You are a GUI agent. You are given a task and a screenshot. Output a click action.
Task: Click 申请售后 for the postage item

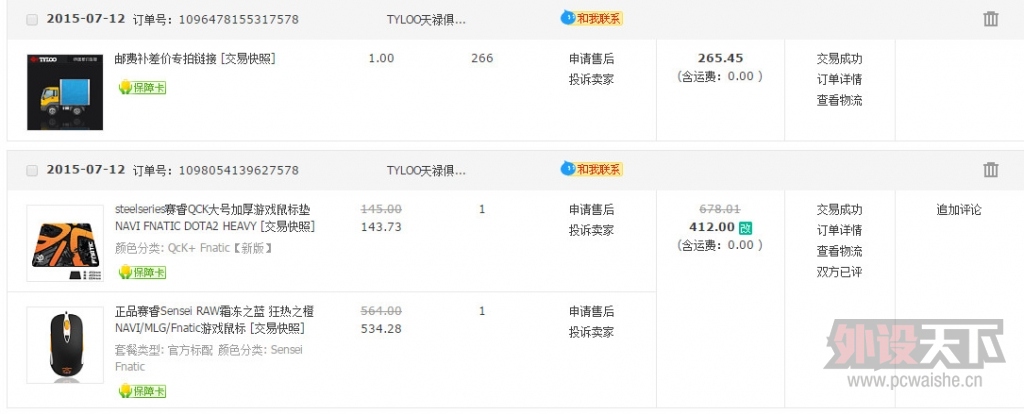pos(591,59)
